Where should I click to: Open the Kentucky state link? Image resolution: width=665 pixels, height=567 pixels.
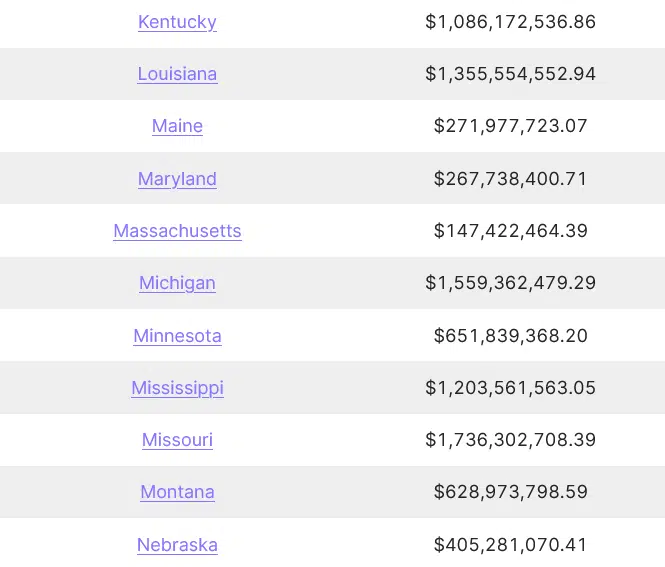click(177, 22)
